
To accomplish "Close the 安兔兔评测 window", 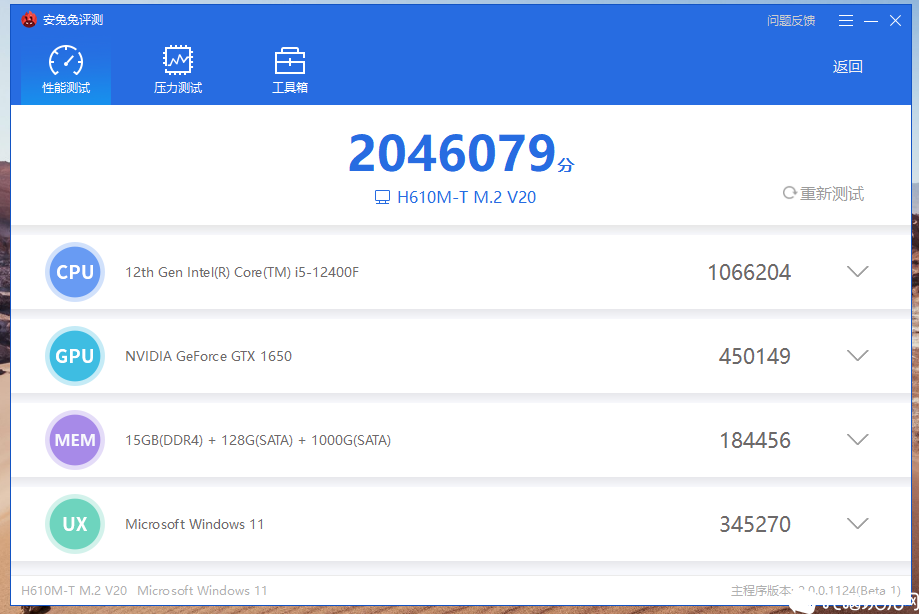I will pyautogui.click(x=896, y=21).
